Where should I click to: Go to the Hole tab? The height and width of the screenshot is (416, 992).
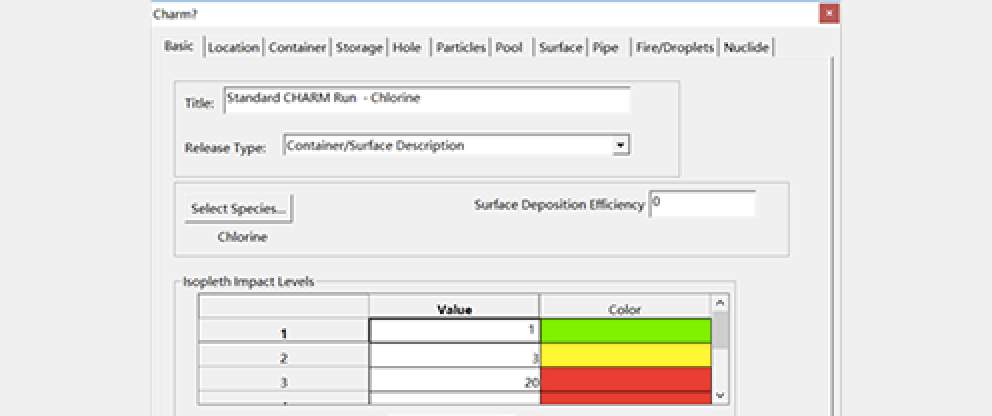click(407, 48)
